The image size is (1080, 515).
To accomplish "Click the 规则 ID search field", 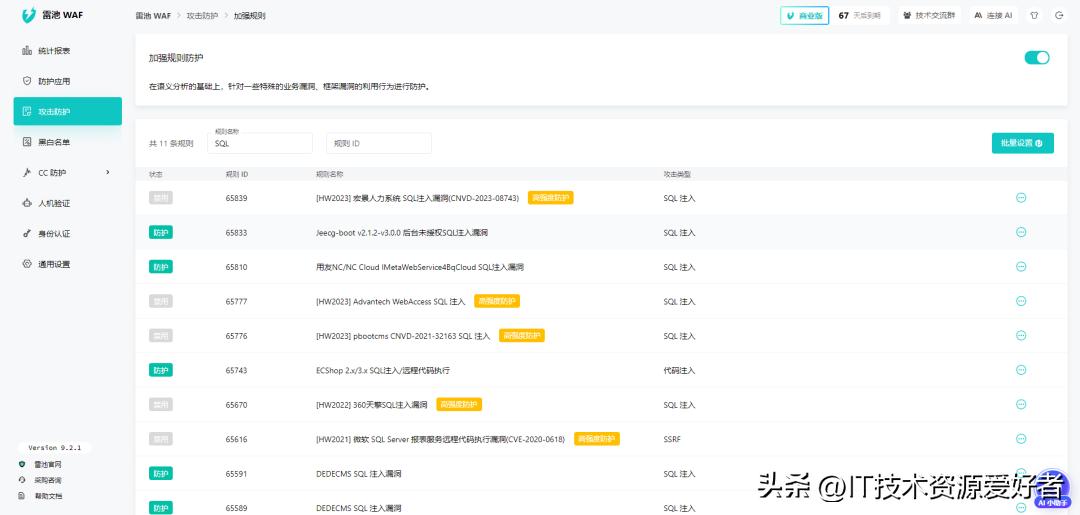I will 378,143.
